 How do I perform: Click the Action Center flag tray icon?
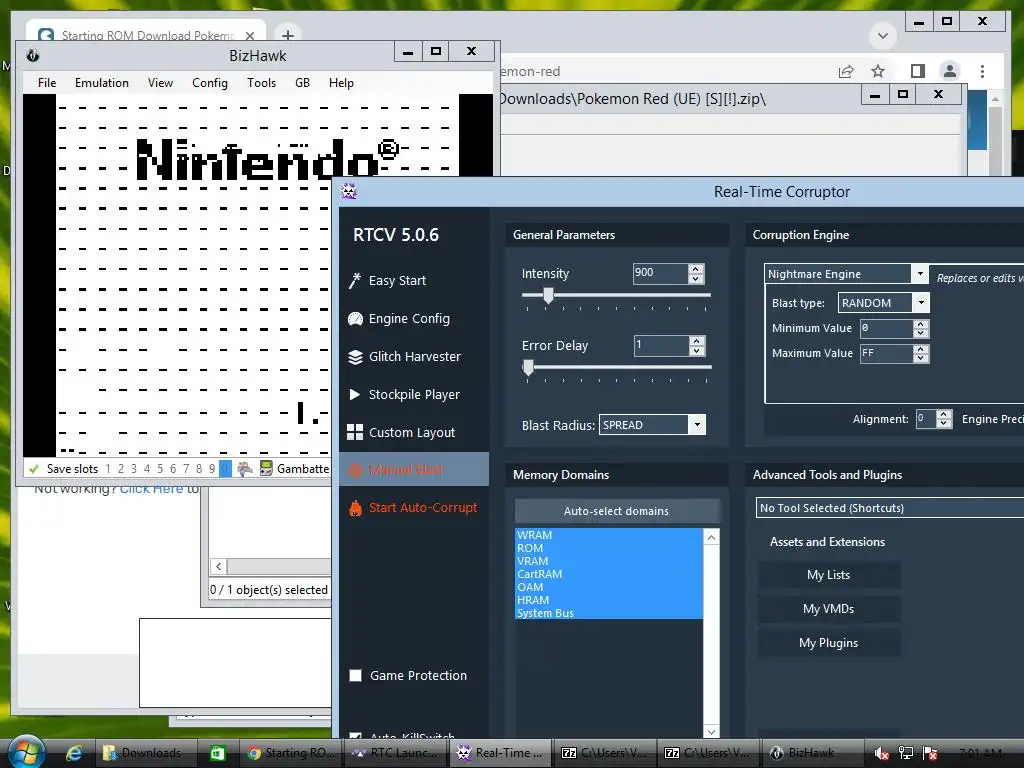click(x=931, y=753)
